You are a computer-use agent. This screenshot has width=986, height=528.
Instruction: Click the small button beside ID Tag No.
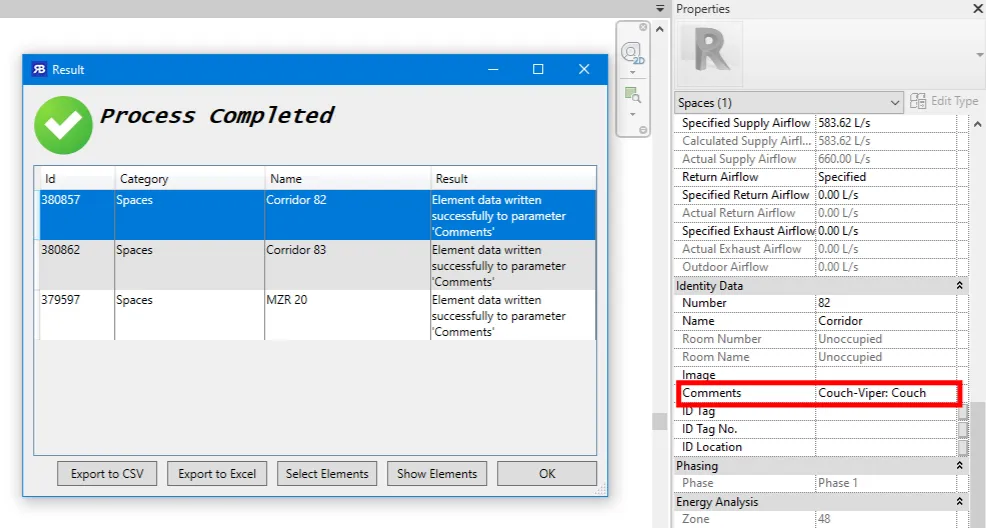pos(963,429)
